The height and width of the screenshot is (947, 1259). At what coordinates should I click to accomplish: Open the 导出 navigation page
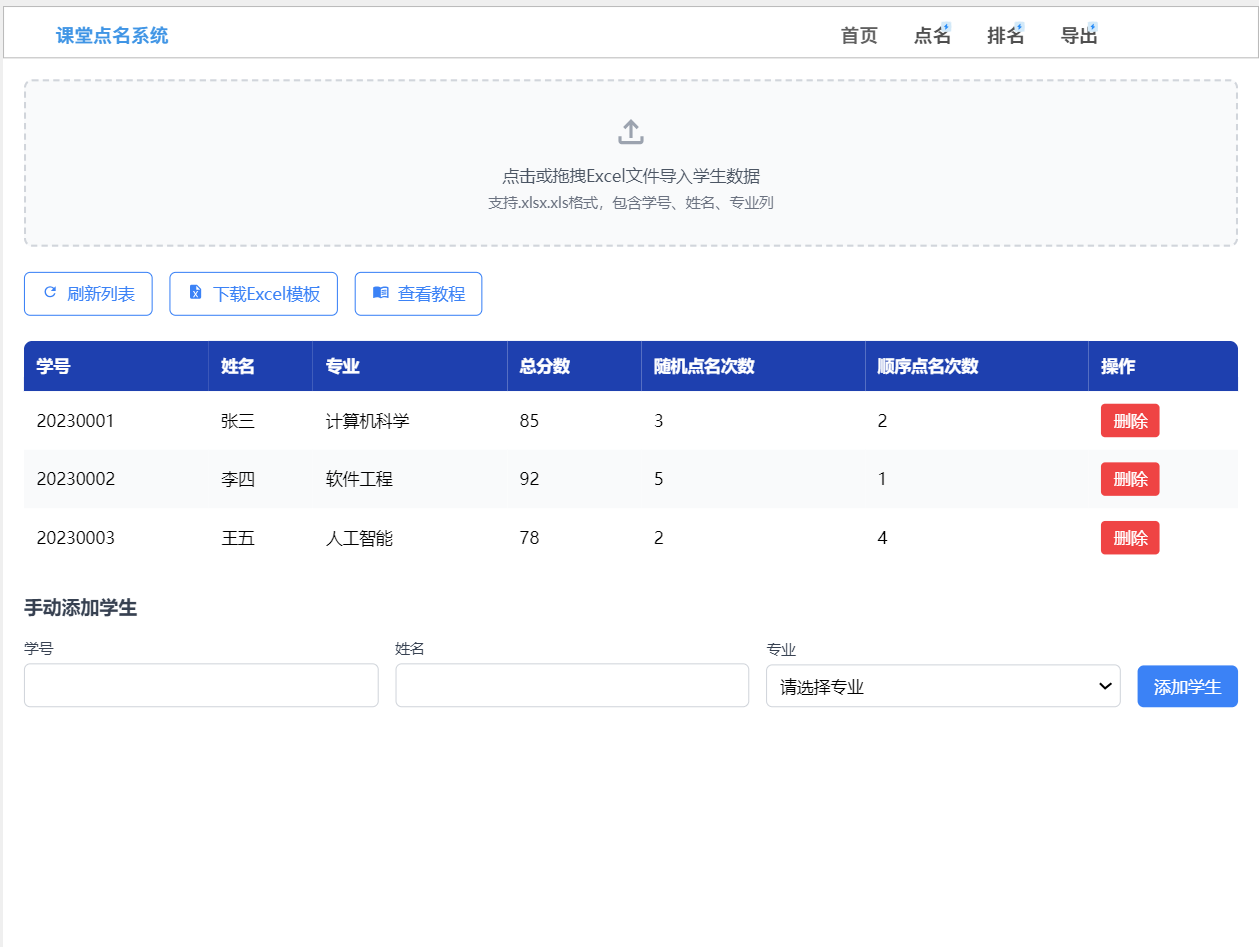pyautogui.click(x=1078, y=35)
